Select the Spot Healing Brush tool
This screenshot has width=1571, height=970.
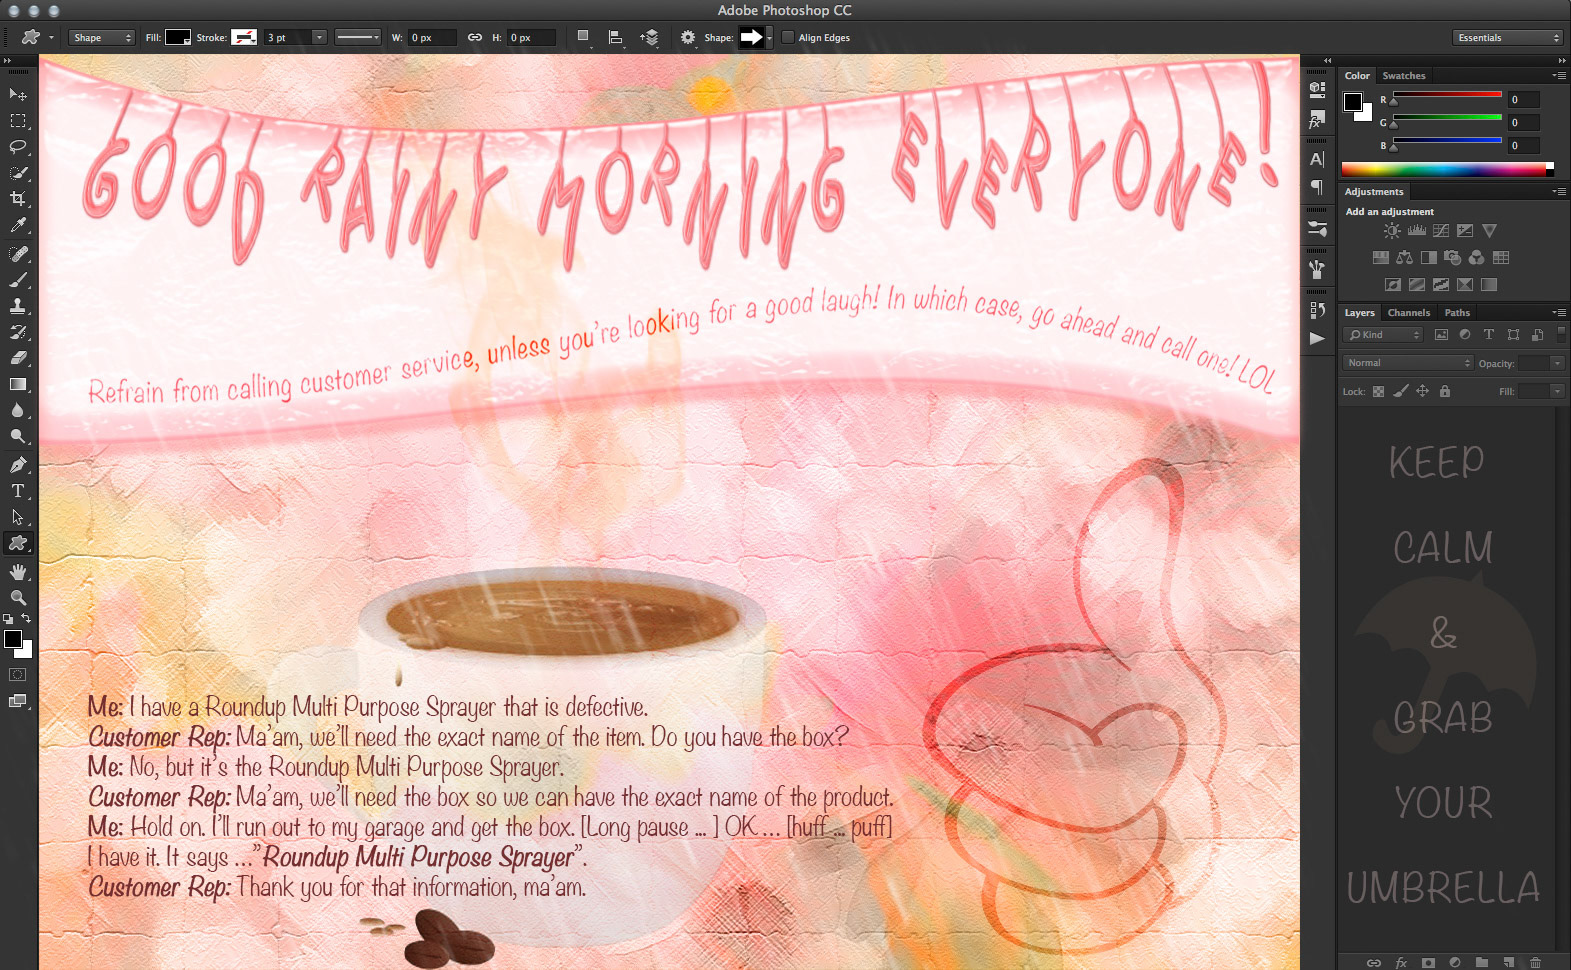pos(17,254)
